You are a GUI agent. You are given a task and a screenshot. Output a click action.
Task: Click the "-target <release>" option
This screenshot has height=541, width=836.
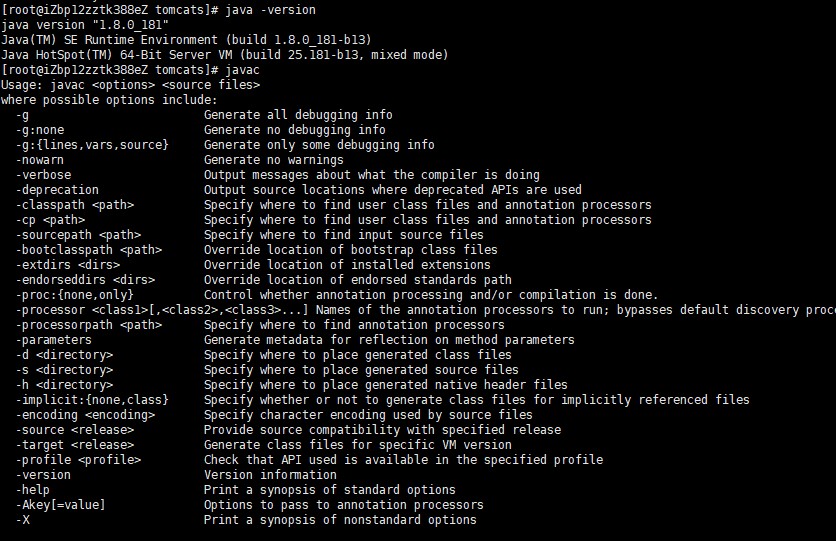(72, 445)
